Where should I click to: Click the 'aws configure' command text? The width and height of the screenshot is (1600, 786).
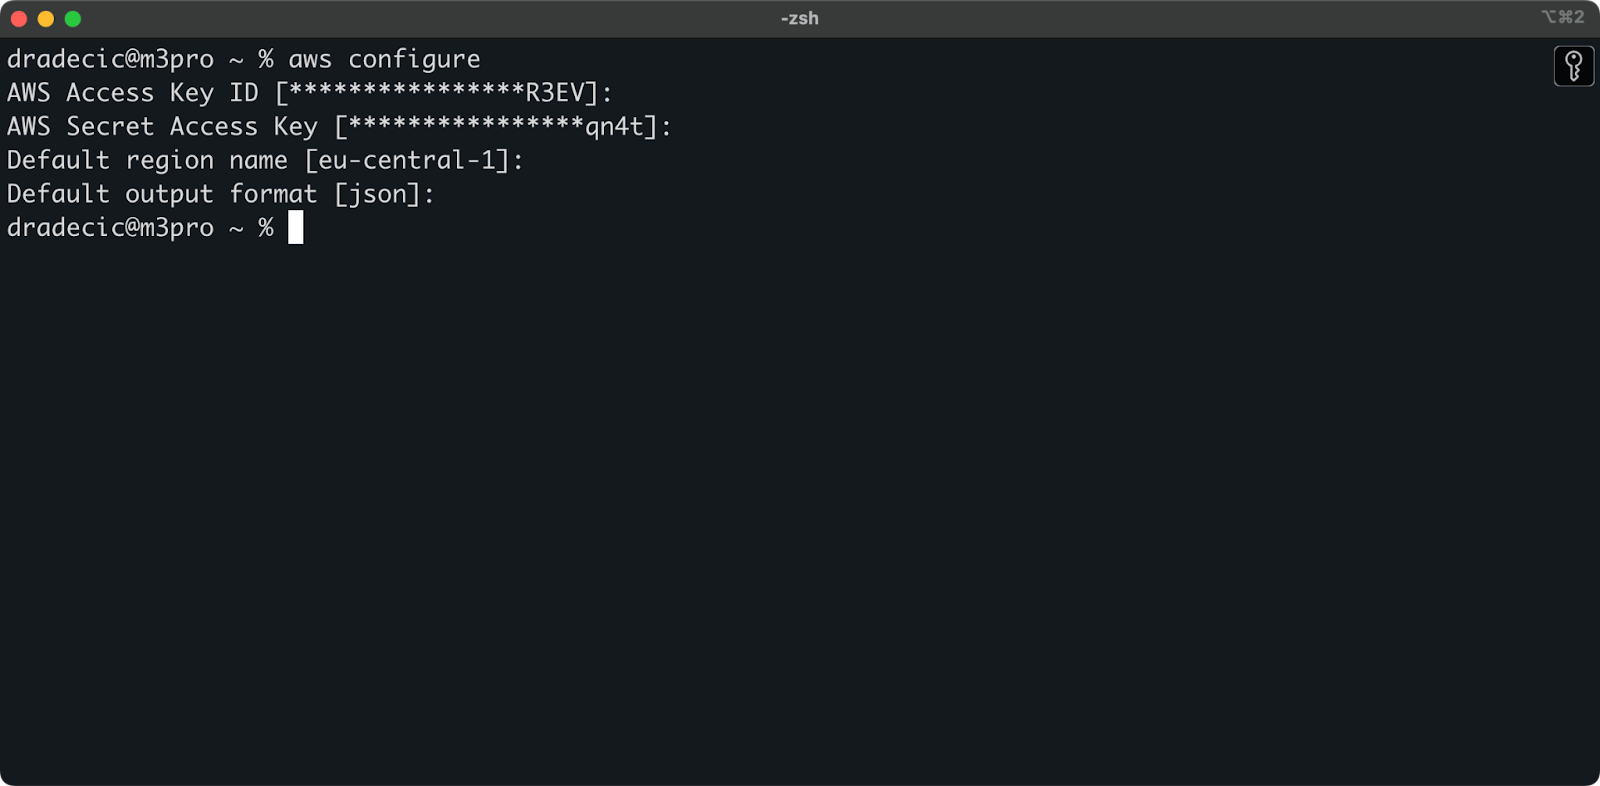coord(385,60)
